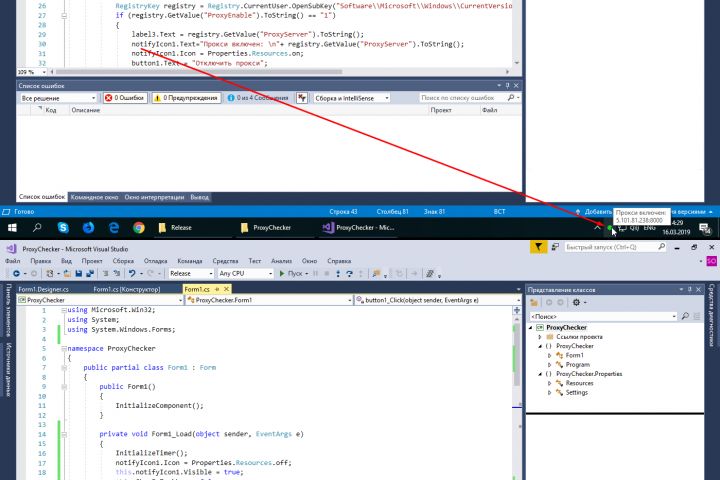Click the Open File folder toolbar icon

point(67,273)
